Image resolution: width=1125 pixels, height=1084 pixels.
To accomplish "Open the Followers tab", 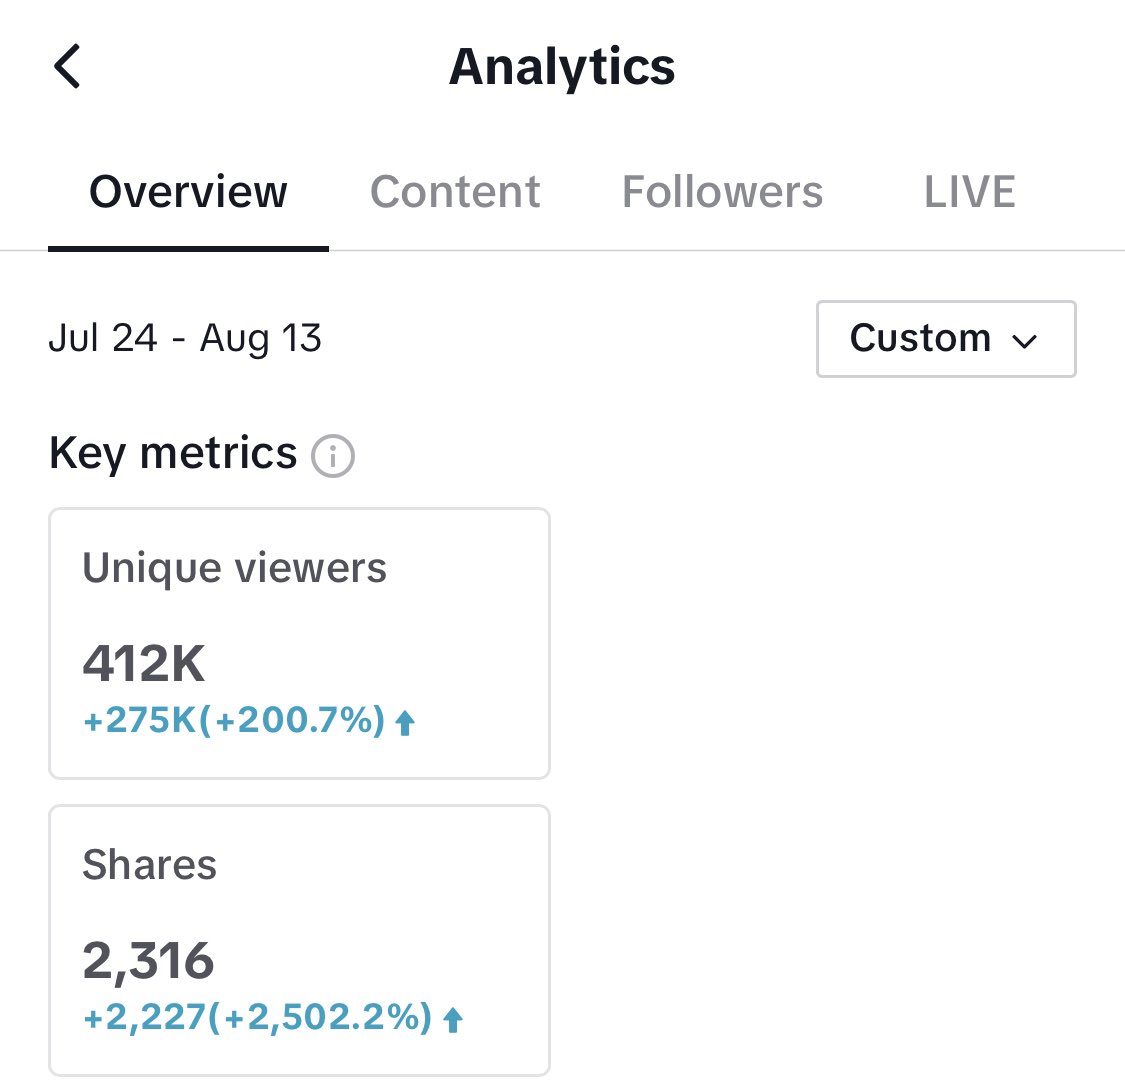I will coord(722,192).
